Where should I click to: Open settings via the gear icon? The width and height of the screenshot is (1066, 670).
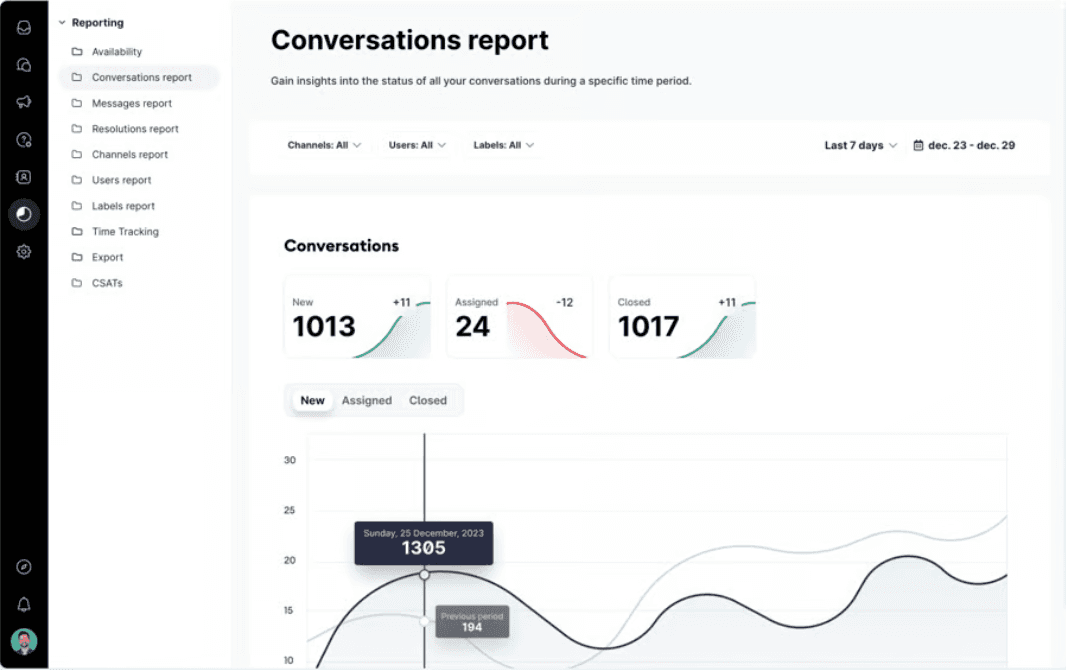24,252
